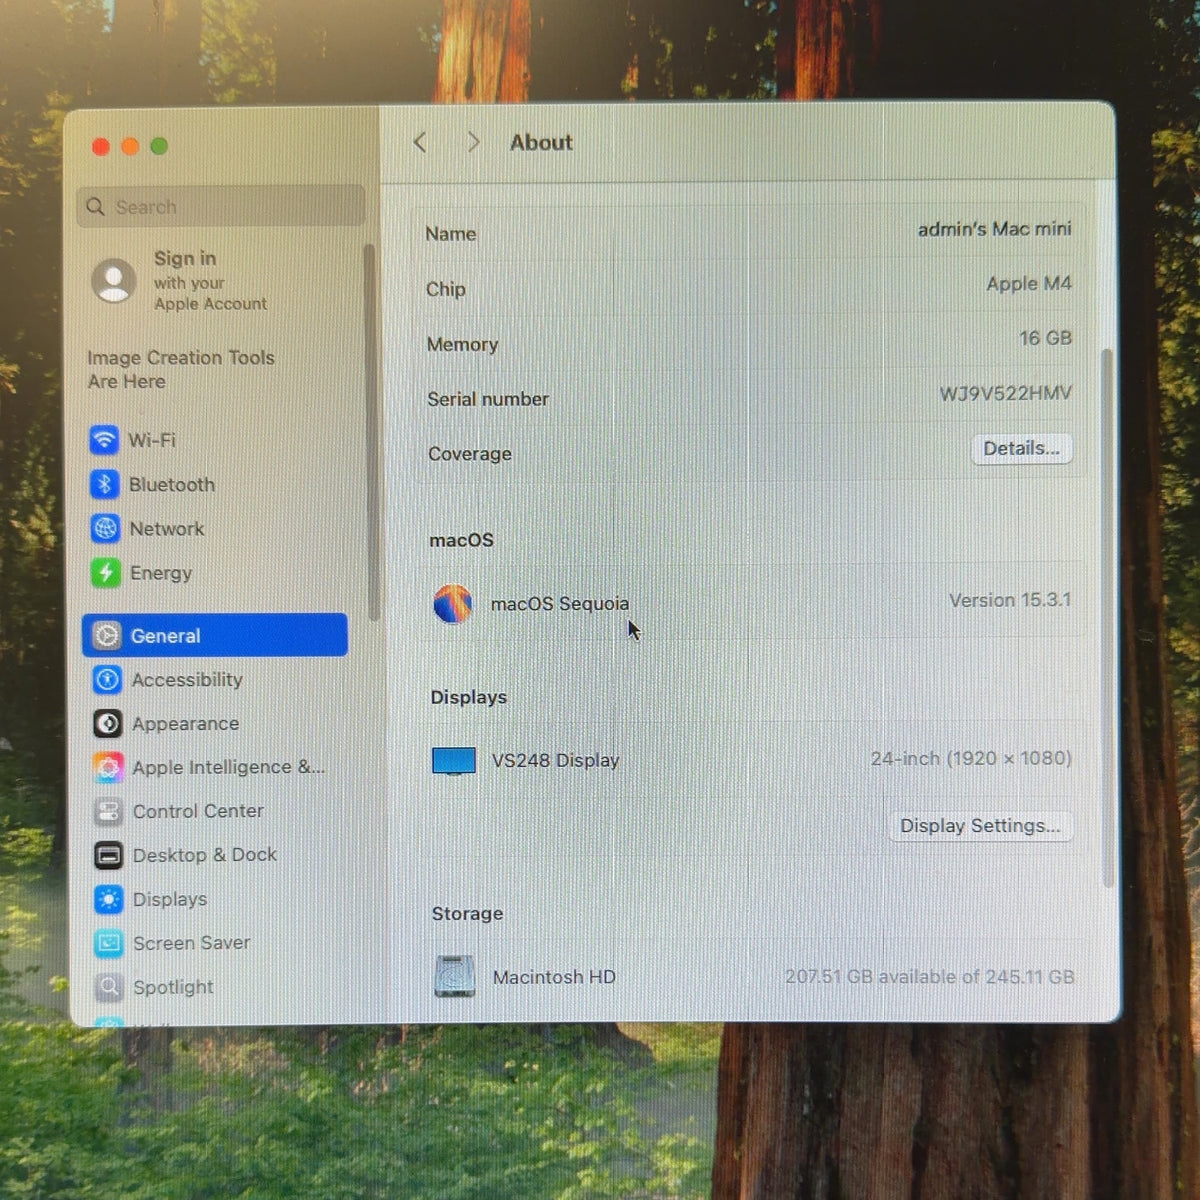Select Bluetooth label in sidebar
Viewport: 1200px width, 1200px height.
tap(171, 484)
